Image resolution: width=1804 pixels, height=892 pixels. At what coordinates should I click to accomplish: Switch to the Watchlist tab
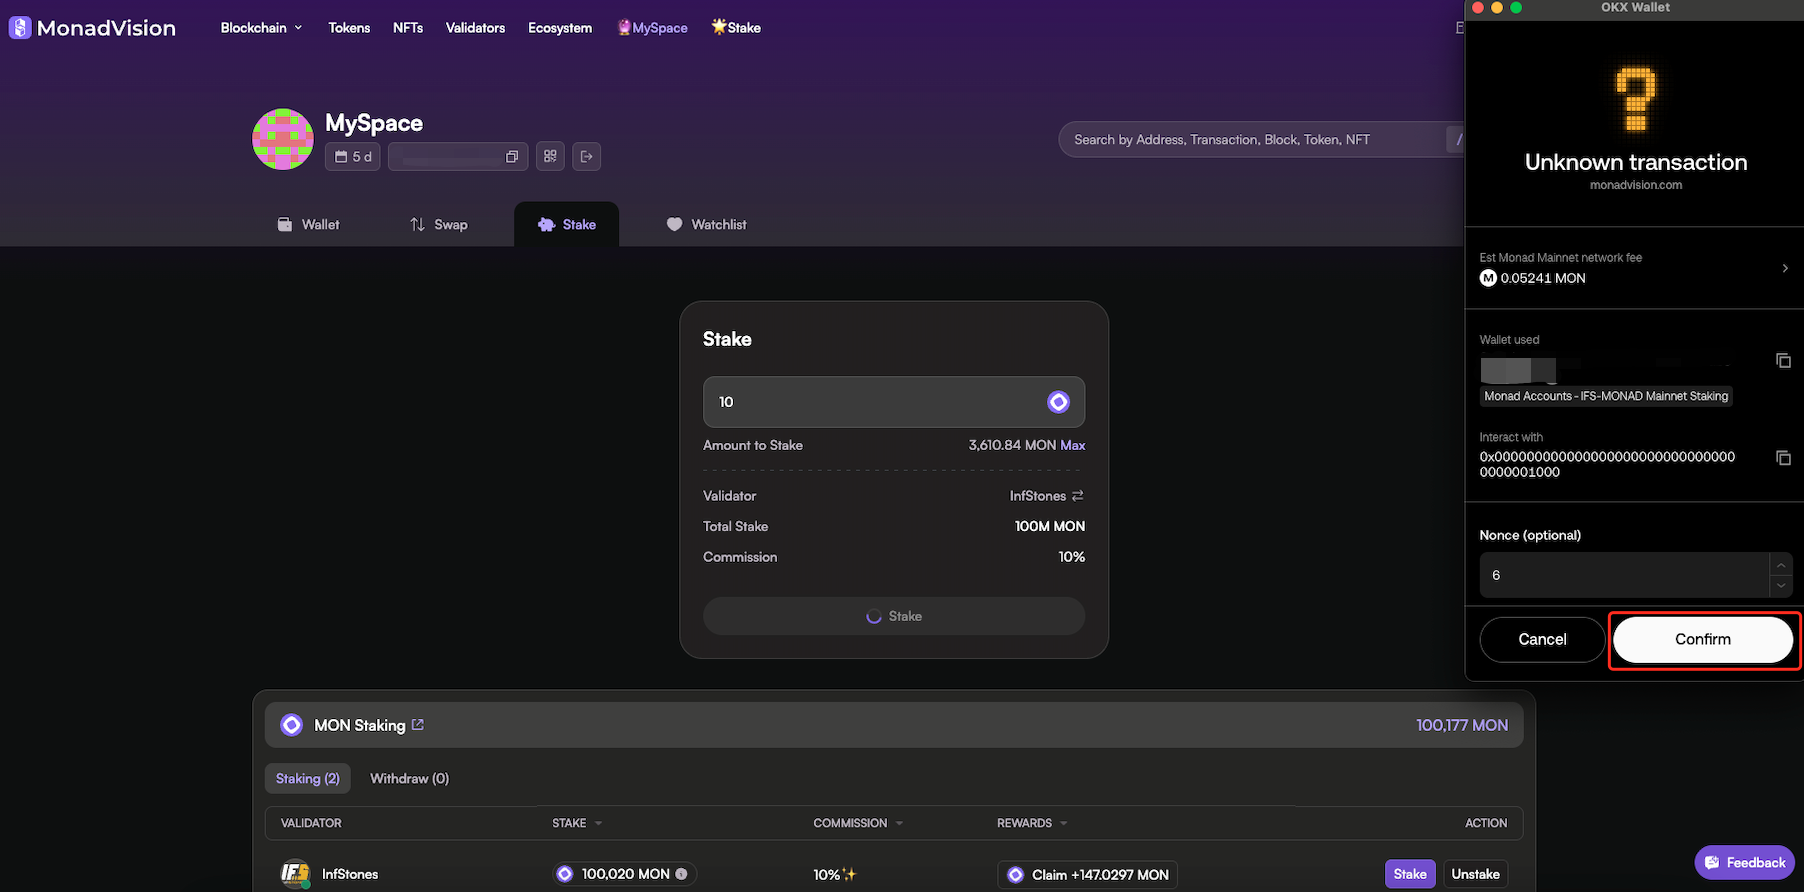coord(707,225)
